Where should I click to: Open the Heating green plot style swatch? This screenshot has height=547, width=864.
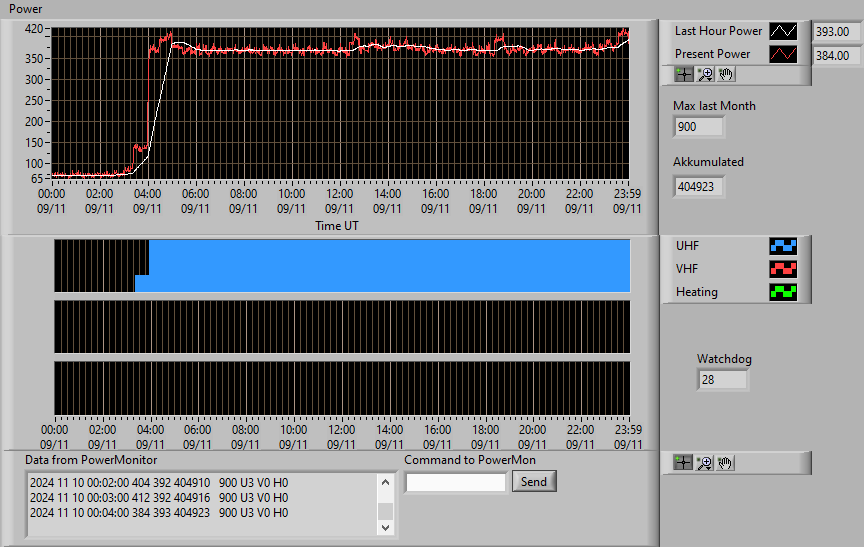click(783, 292)
